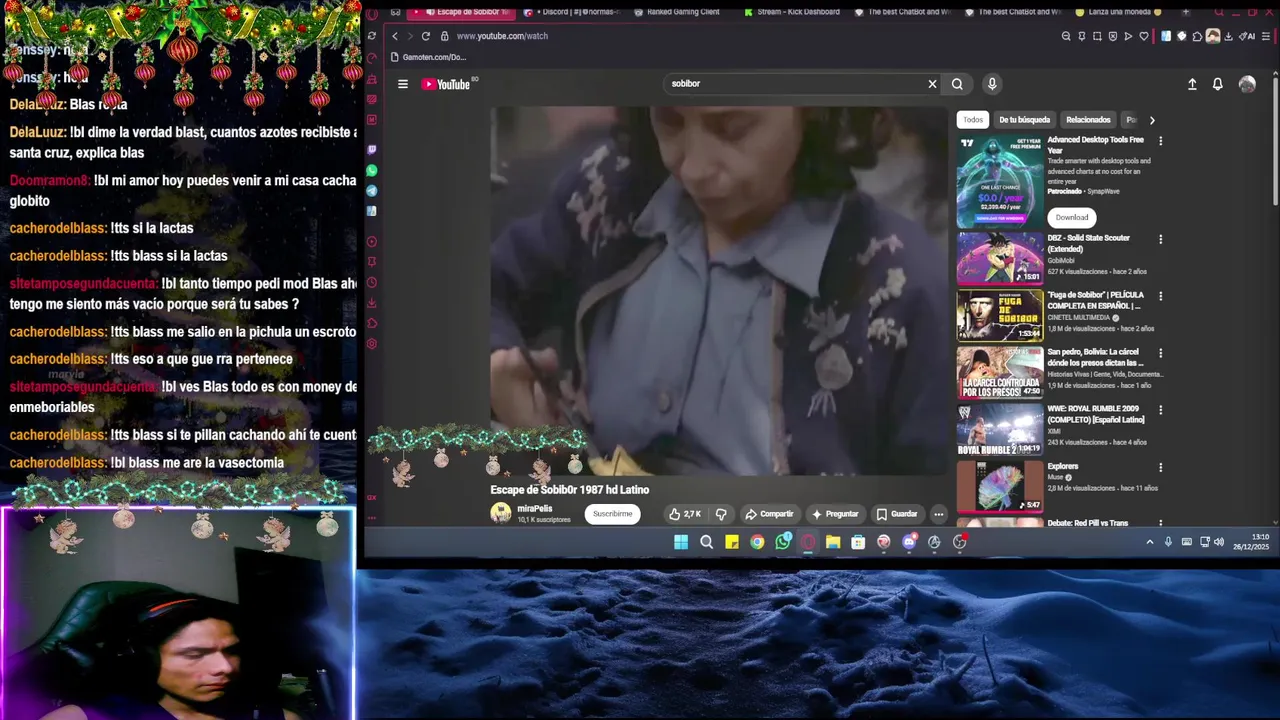Select the De tu búsqueda chip
This screenshot has width=1280, height=720.
[x=1024, y=120]
